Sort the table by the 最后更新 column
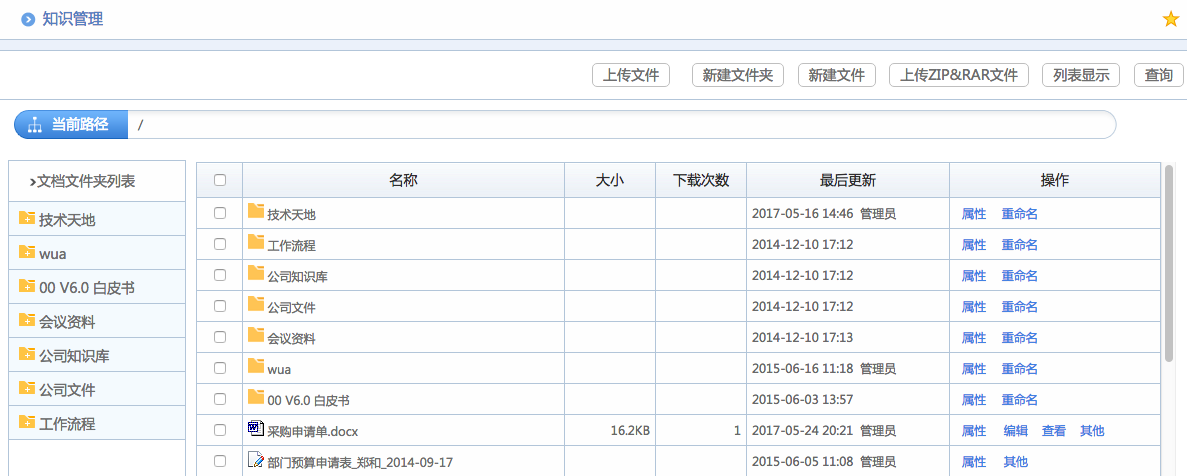The height and width of the screenshot is (476, 1187). 847,181
